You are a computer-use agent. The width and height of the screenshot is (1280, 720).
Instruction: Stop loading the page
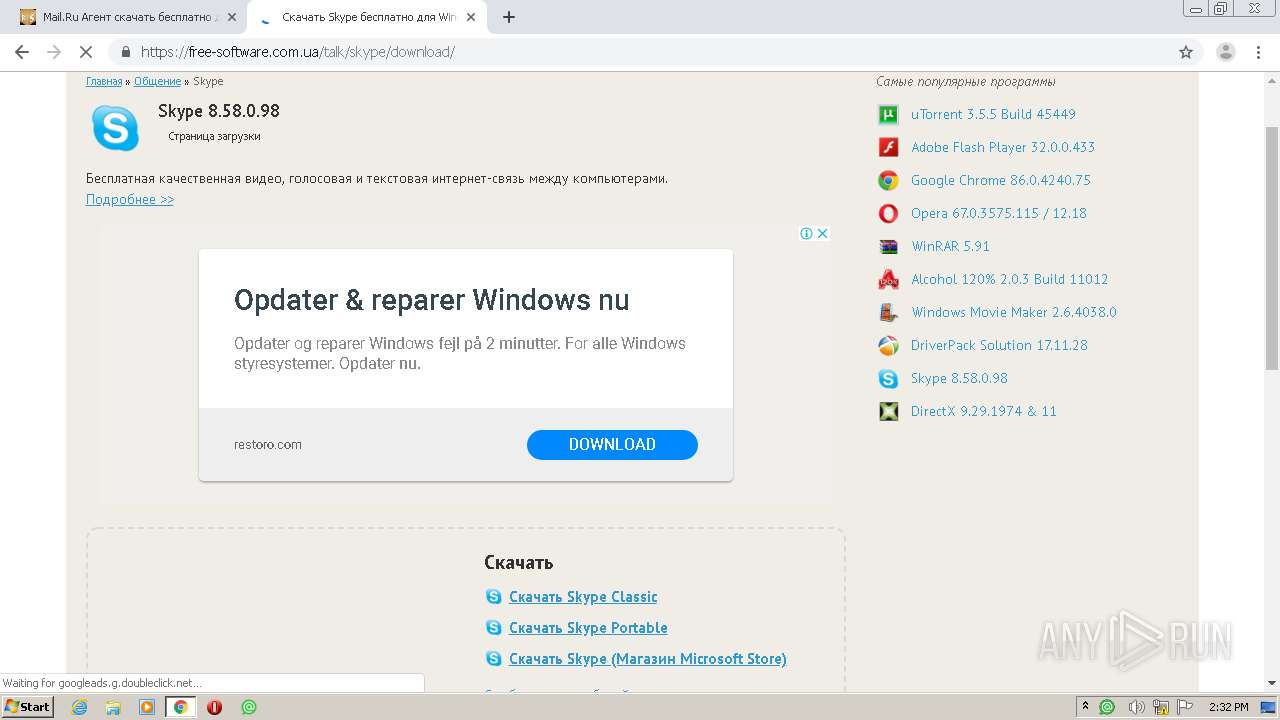pyautogui.click(x=86, y=52)
